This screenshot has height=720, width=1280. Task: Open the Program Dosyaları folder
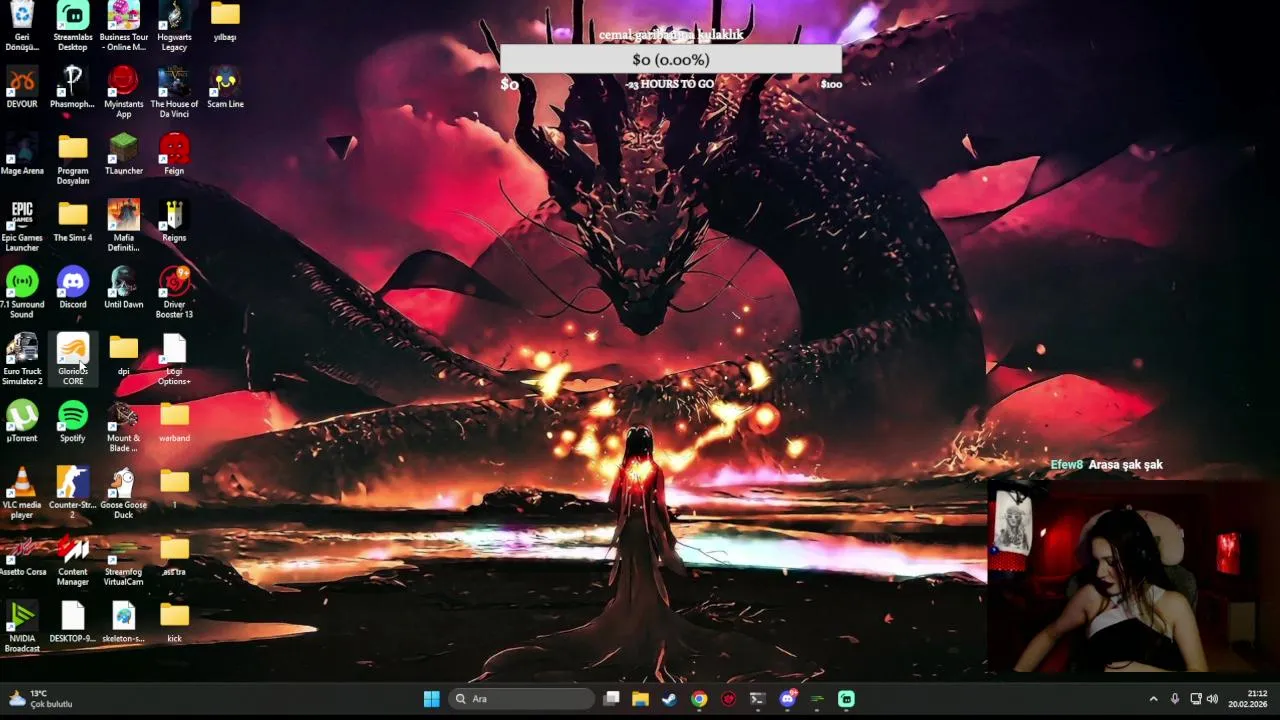(x=73, y=159)
